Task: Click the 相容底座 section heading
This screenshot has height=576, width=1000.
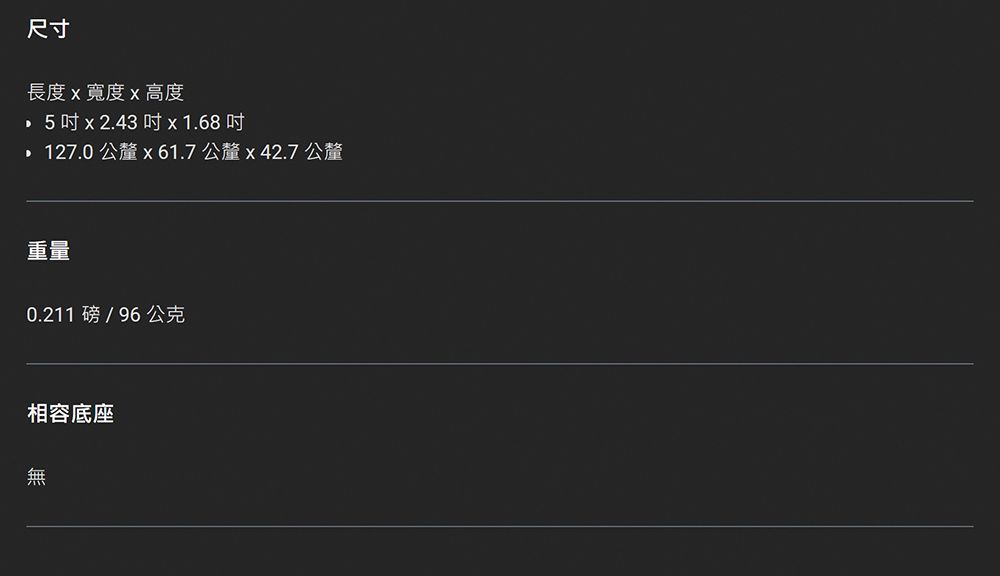Action: (70, 413)
